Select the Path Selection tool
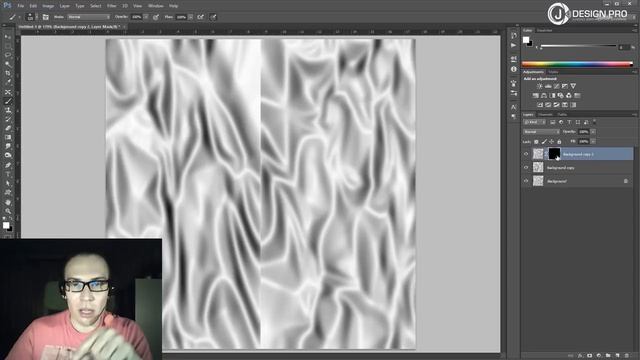 click(8, 183)
